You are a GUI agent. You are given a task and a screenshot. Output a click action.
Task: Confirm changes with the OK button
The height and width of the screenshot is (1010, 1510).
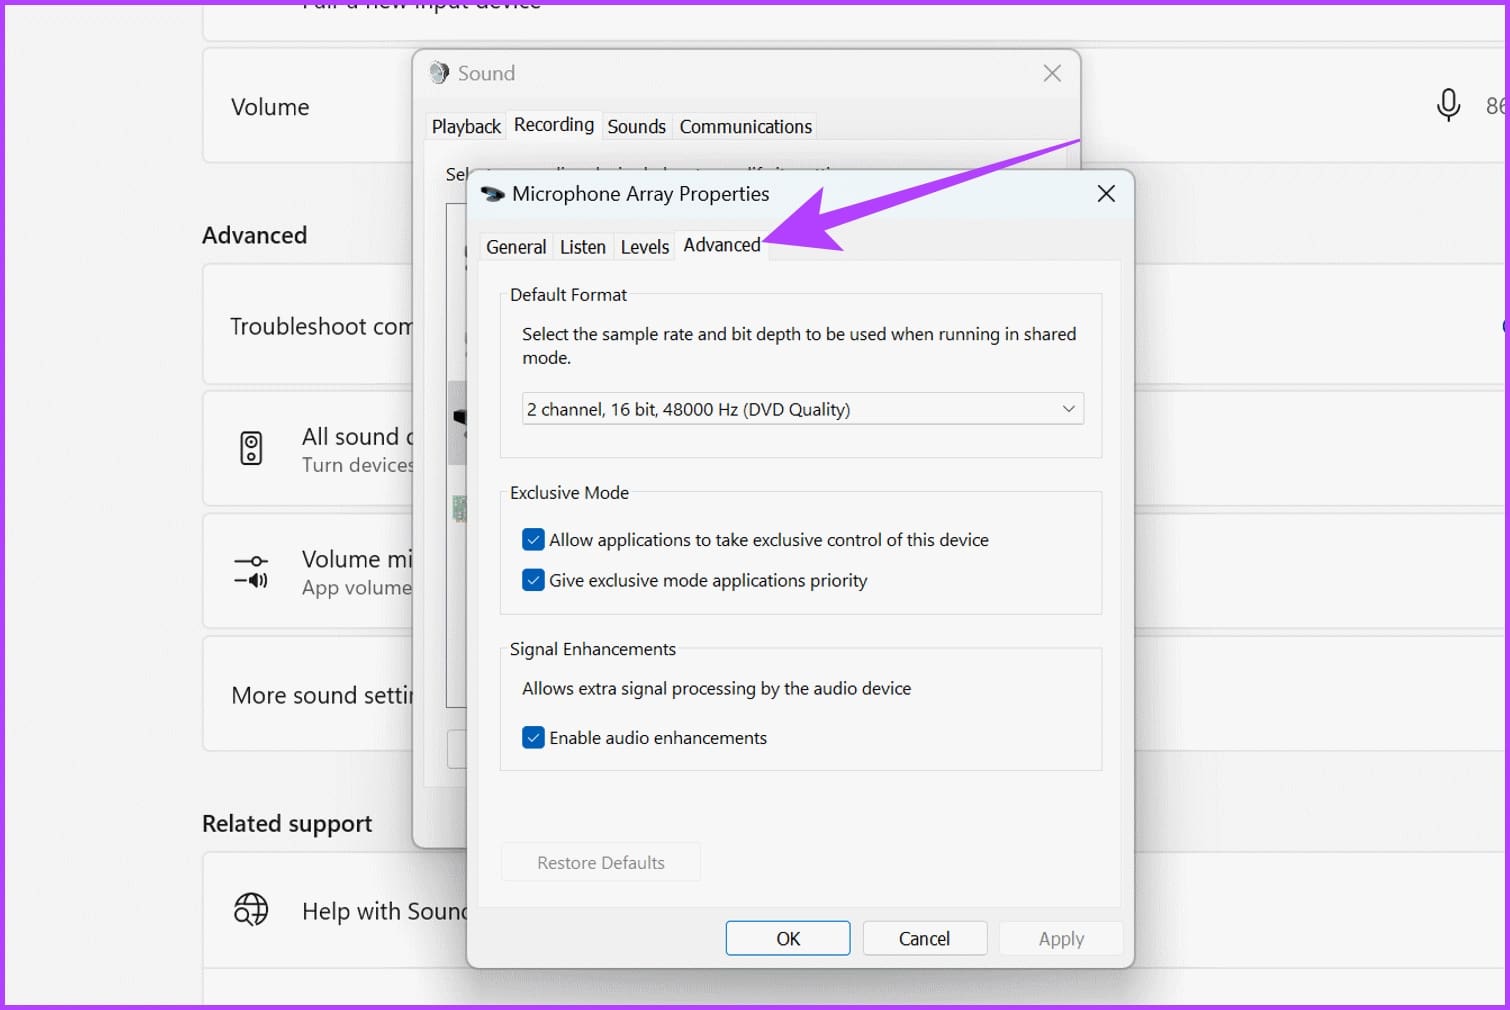[x=787, y=938]
